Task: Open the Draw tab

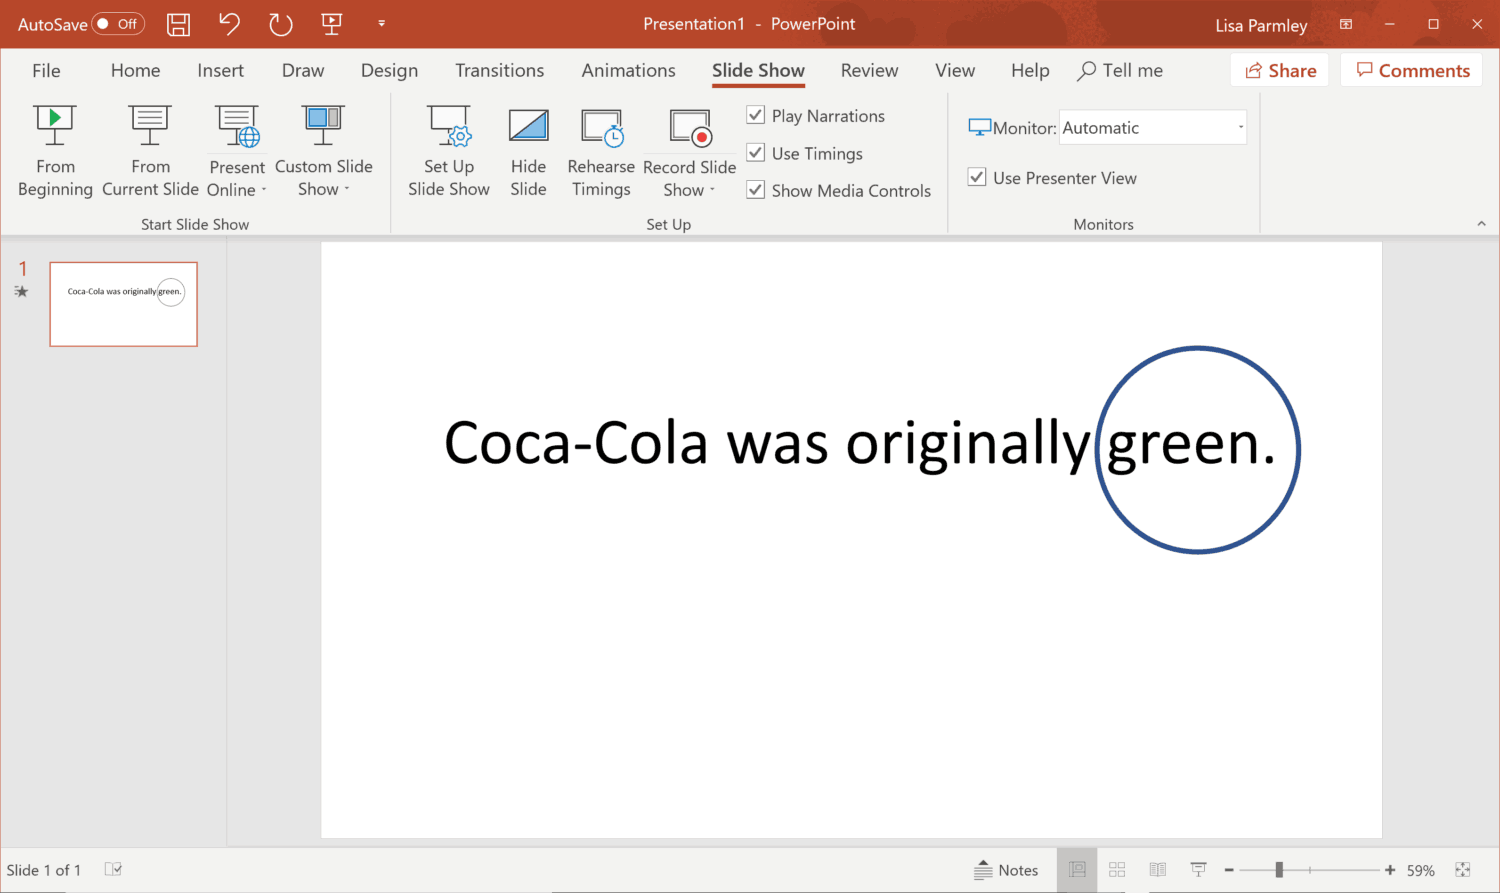Action: coord(303,70)
